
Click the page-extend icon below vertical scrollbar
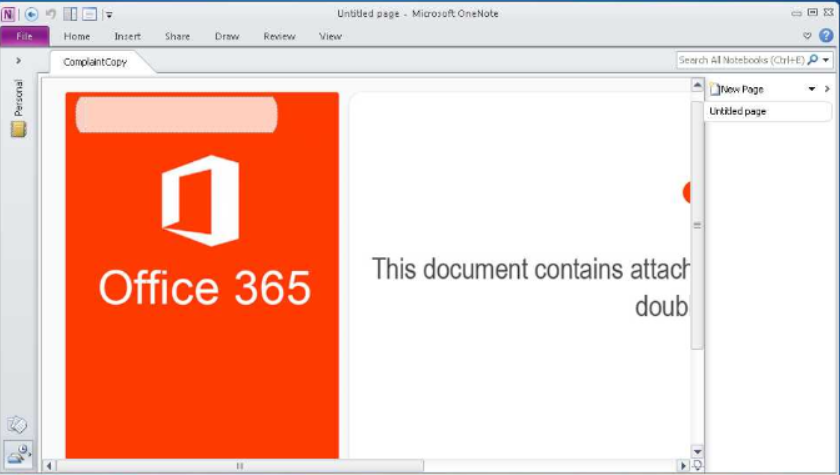coord(697,465)
